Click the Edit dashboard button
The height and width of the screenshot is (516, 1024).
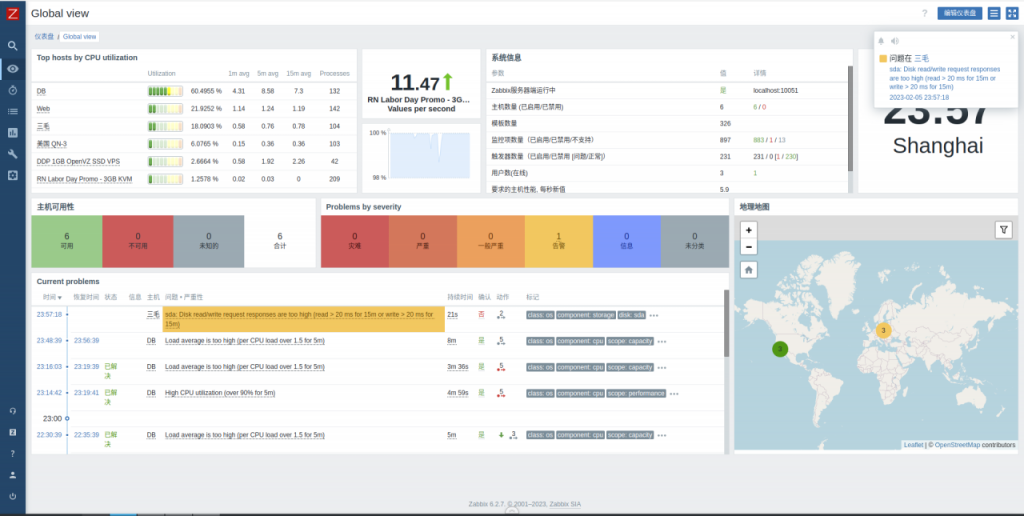tap(959, 13)
